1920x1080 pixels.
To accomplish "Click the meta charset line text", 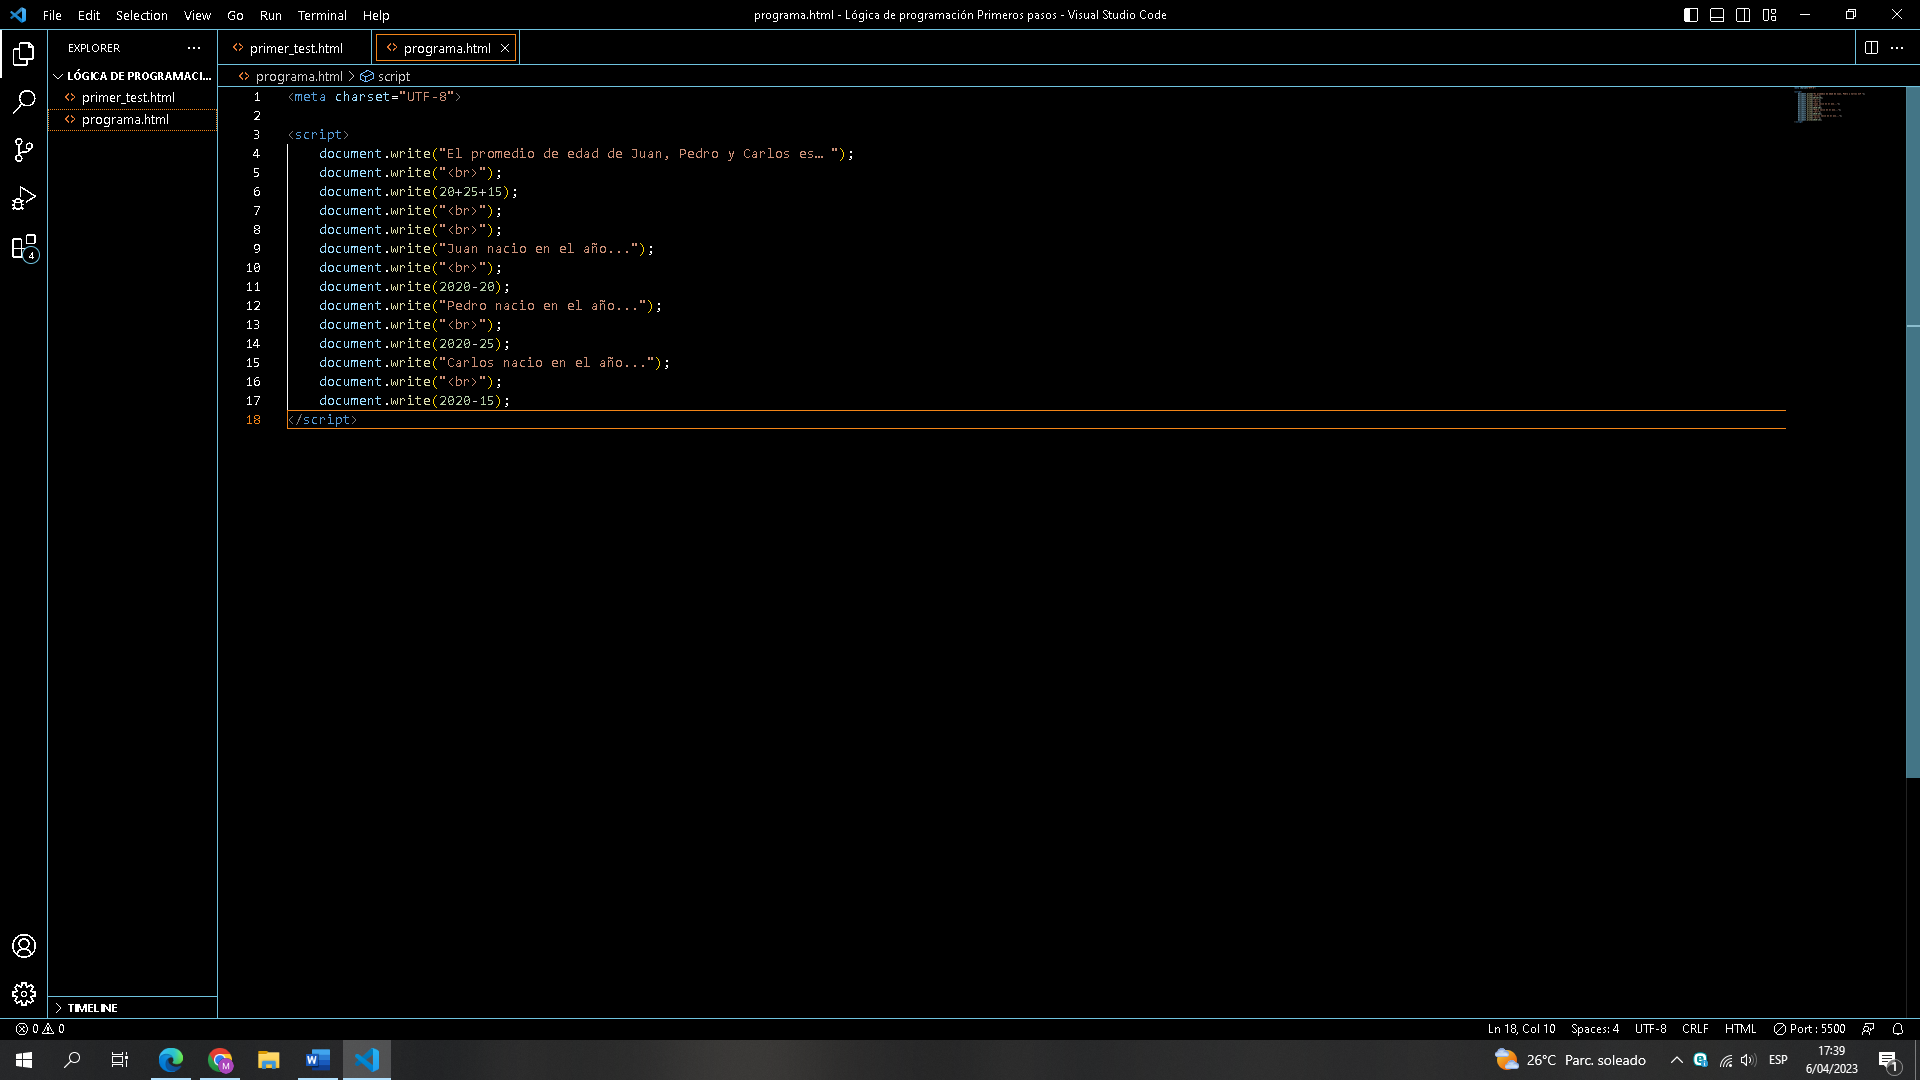I will 374,97.
